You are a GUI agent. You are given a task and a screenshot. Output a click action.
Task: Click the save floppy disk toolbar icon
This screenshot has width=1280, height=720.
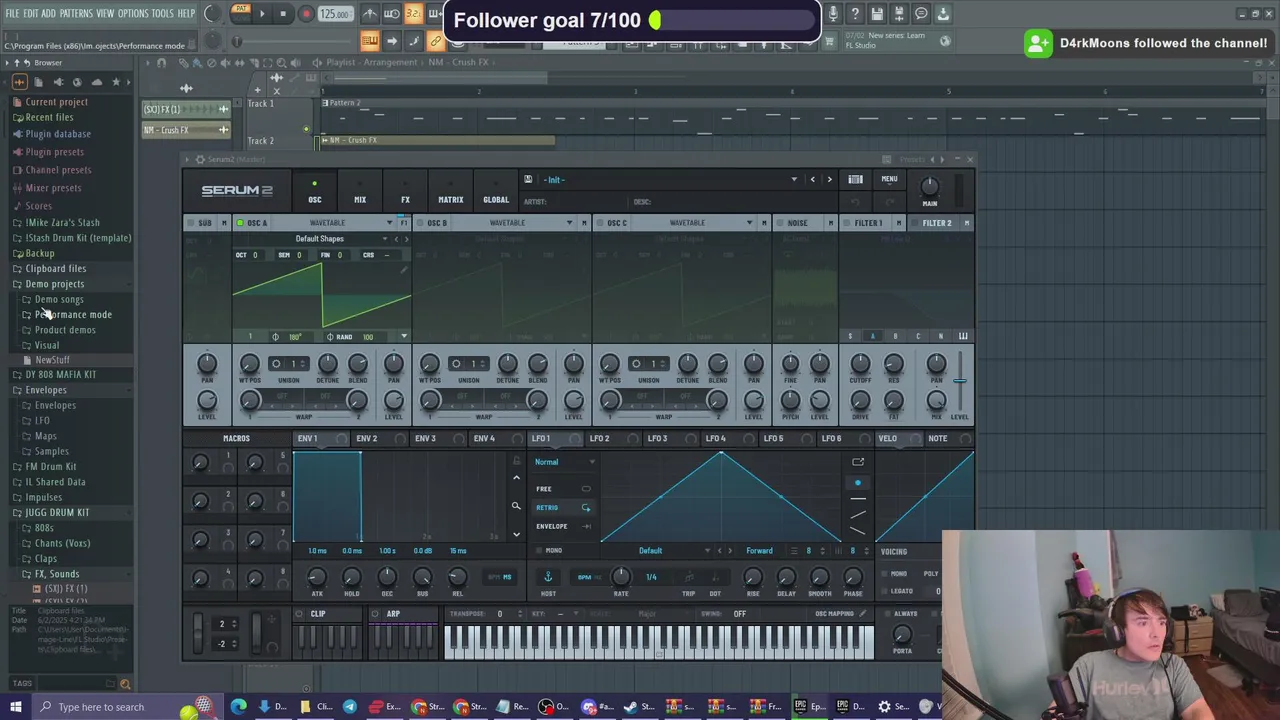877,14
